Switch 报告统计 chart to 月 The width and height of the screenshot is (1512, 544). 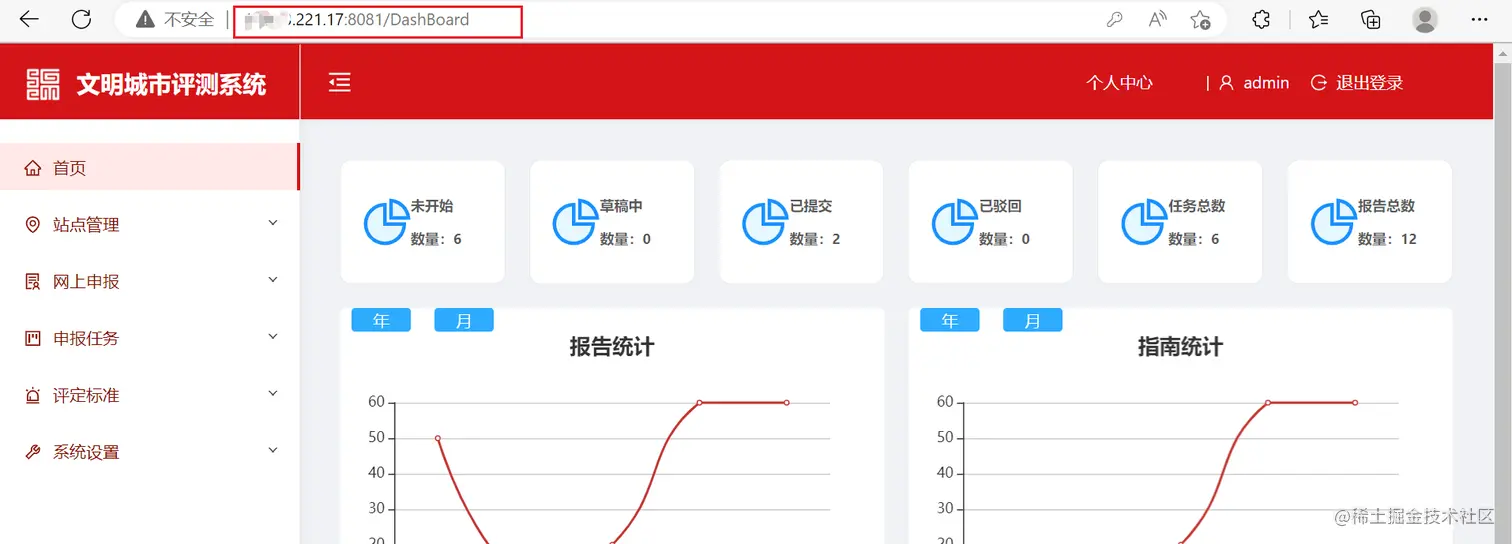tap(464, 320)
